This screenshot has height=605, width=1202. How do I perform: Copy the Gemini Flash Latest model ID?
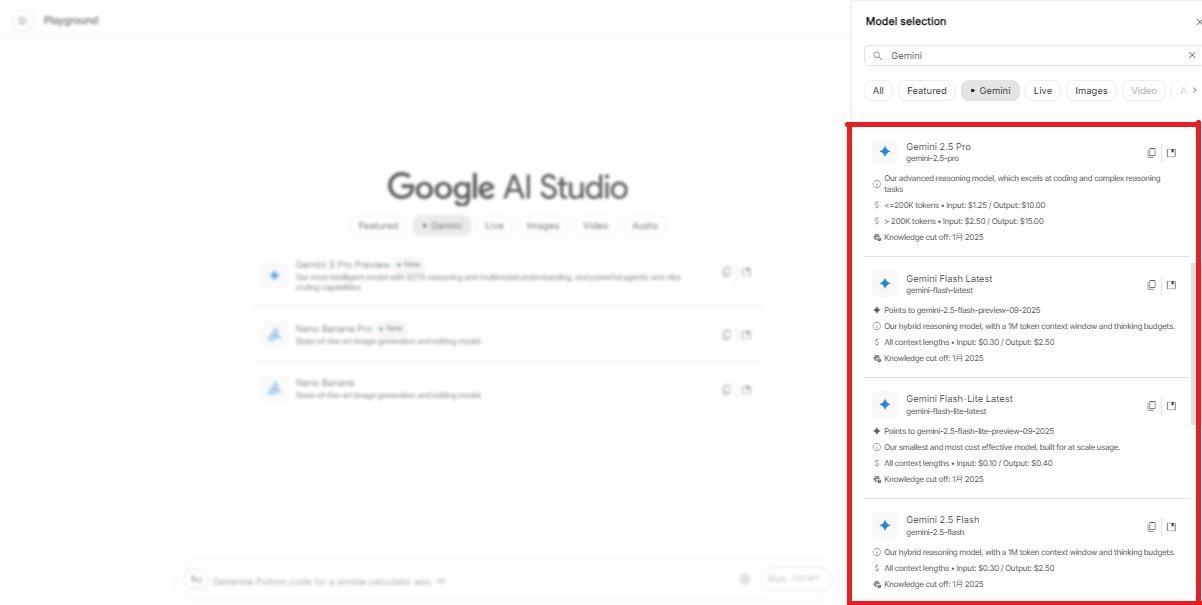click(1151, 285)
